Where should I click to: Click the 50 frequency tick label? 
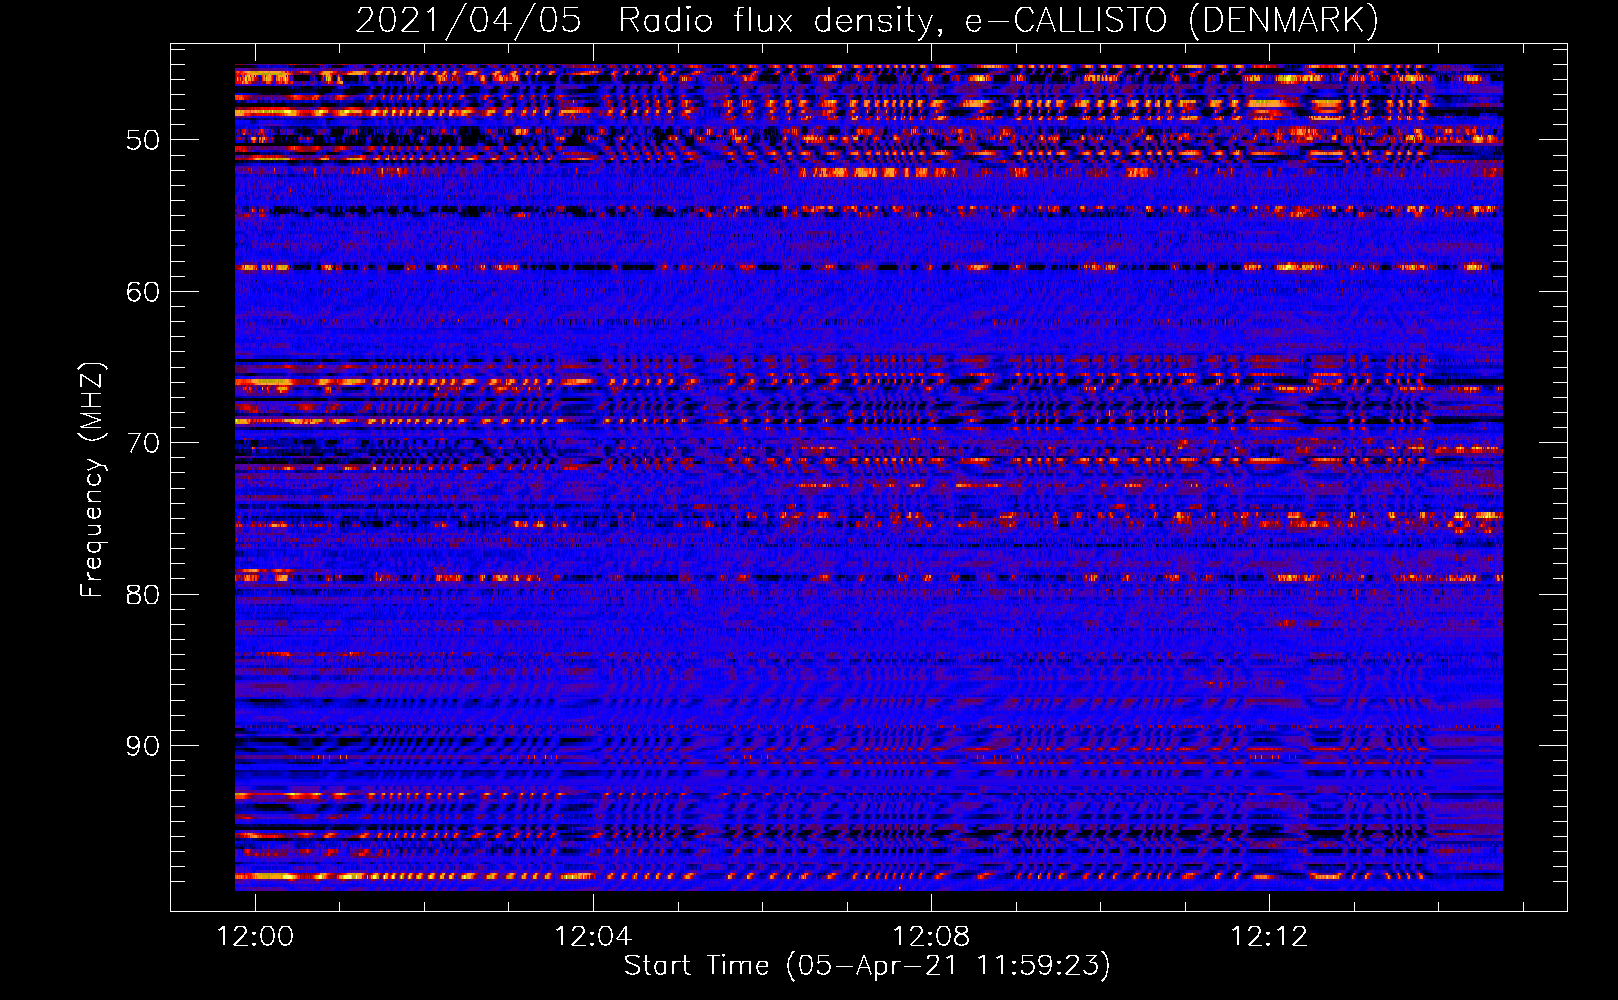pos(142,140)
